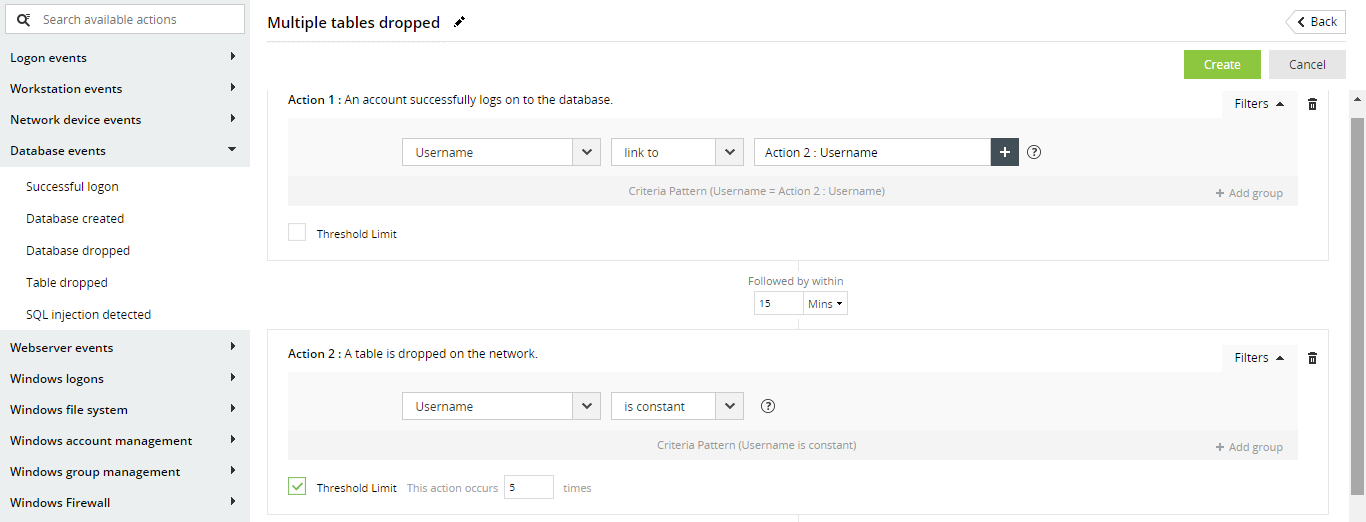
Task: Click the plus icon next to Action 2 : Username
Action: pos(1005,152)
